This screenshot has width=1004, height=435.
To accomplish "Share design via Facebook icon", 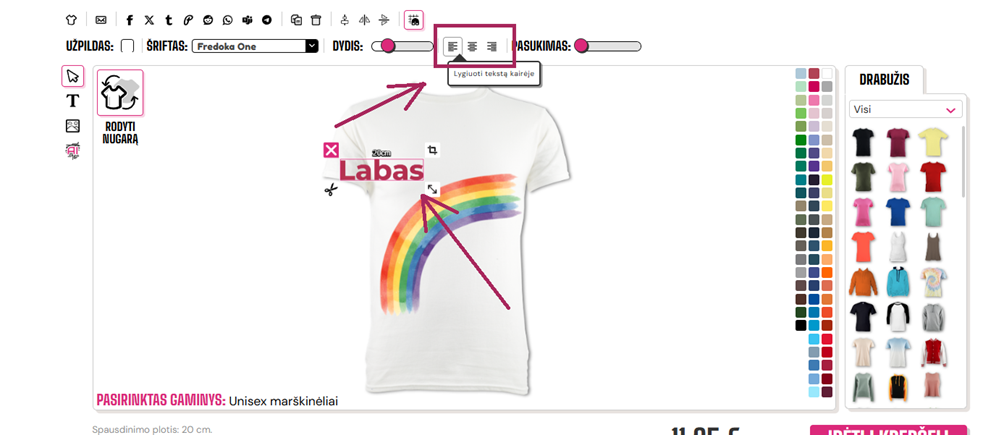I will (x=130, y=20).
